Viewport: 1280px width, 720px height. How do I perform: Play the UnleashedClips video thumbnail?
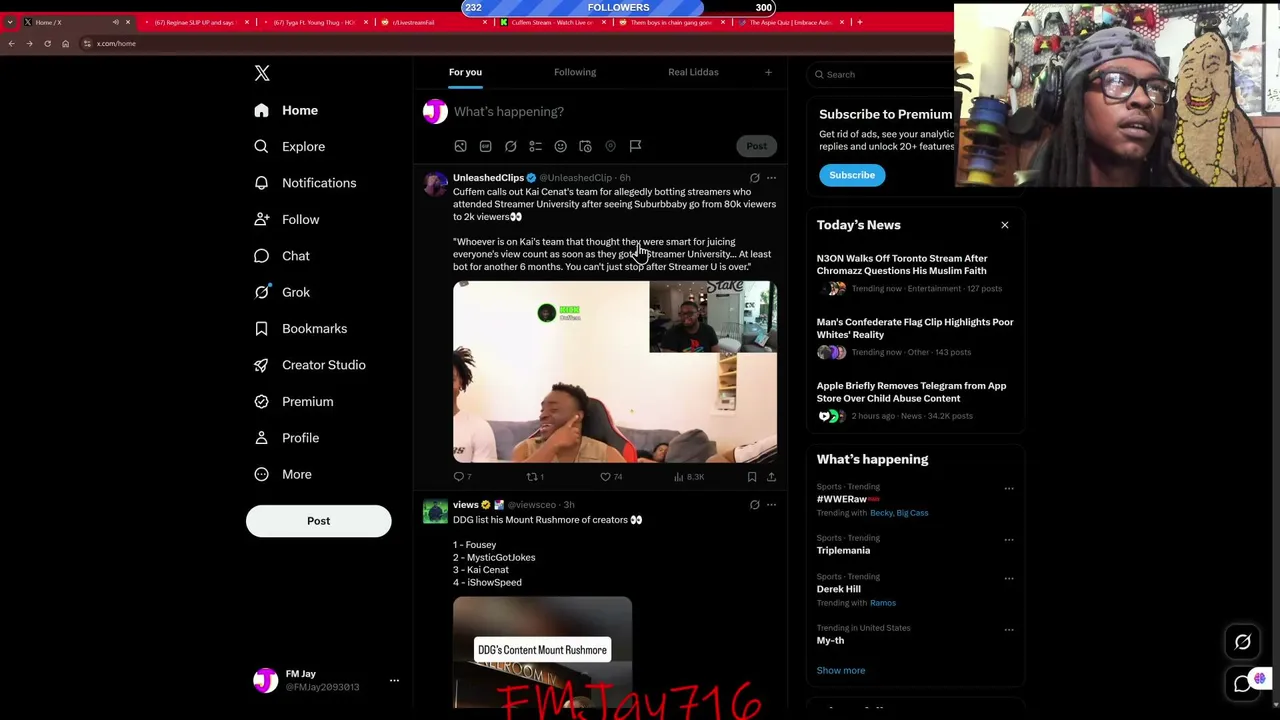click(x=615, y=372)
